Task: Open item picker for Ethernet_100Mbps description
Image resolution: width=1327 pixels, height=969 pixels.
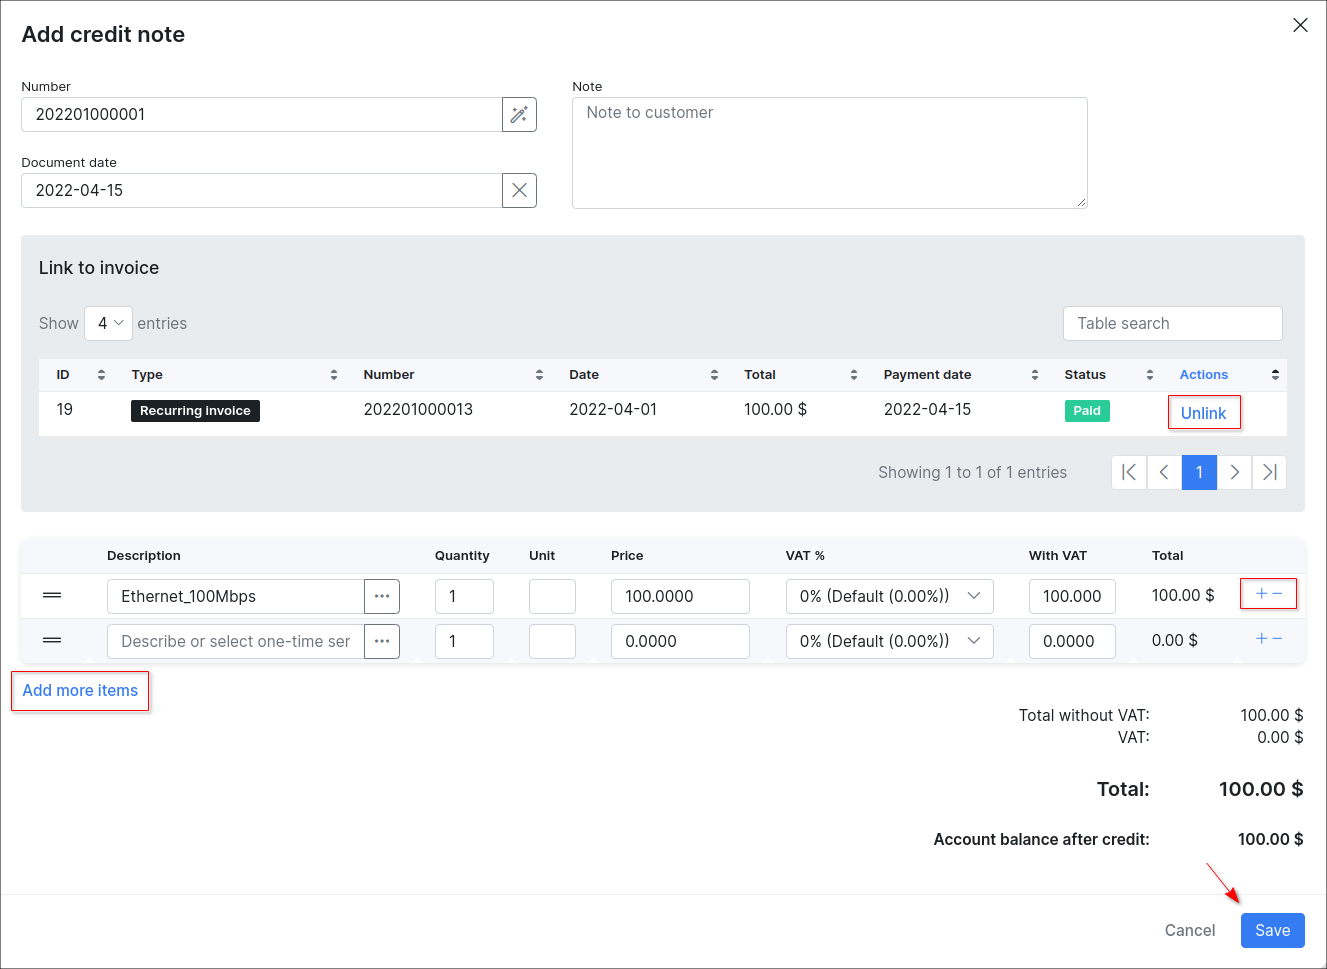Action: click(x=382, y=597)
